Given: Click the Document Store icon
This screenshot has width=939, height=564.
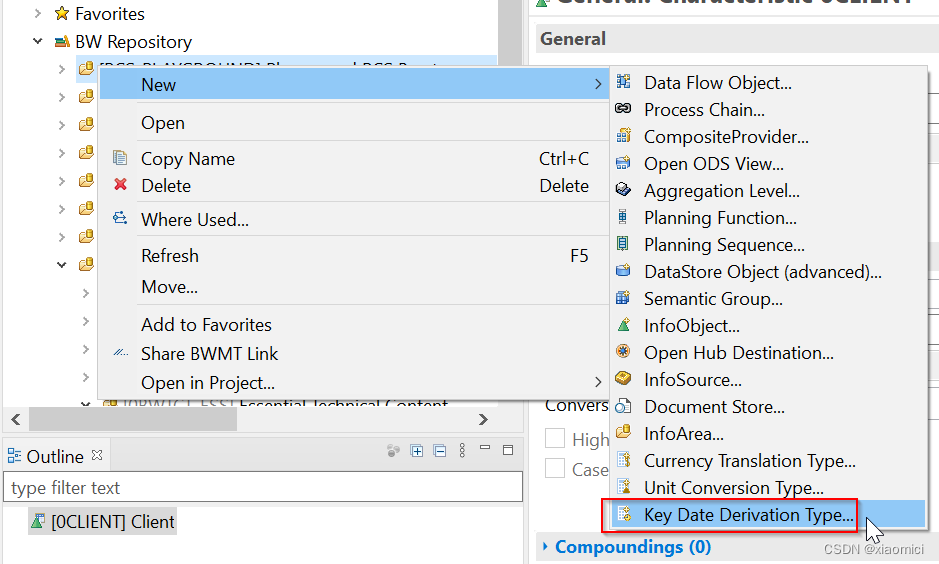Looking at the screenshot, I should click(x=623, y=406).
